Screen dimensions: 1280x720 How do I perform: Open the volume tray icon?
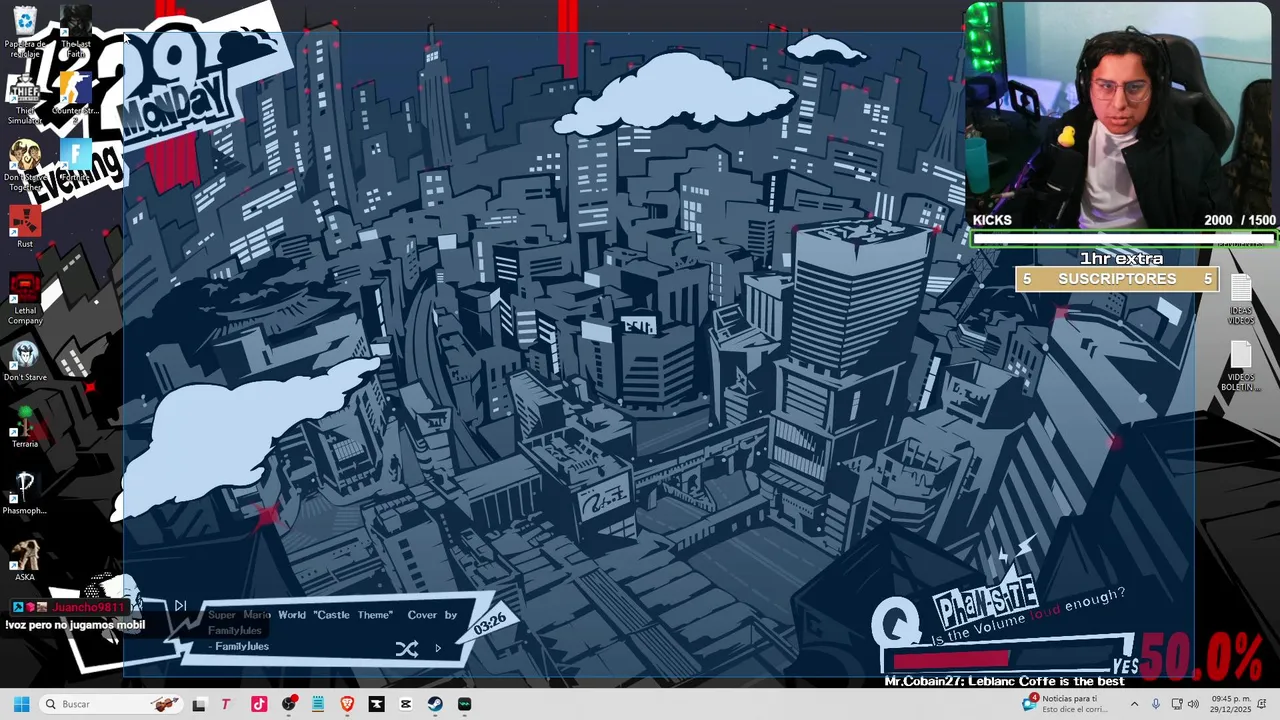(1192, 704)
